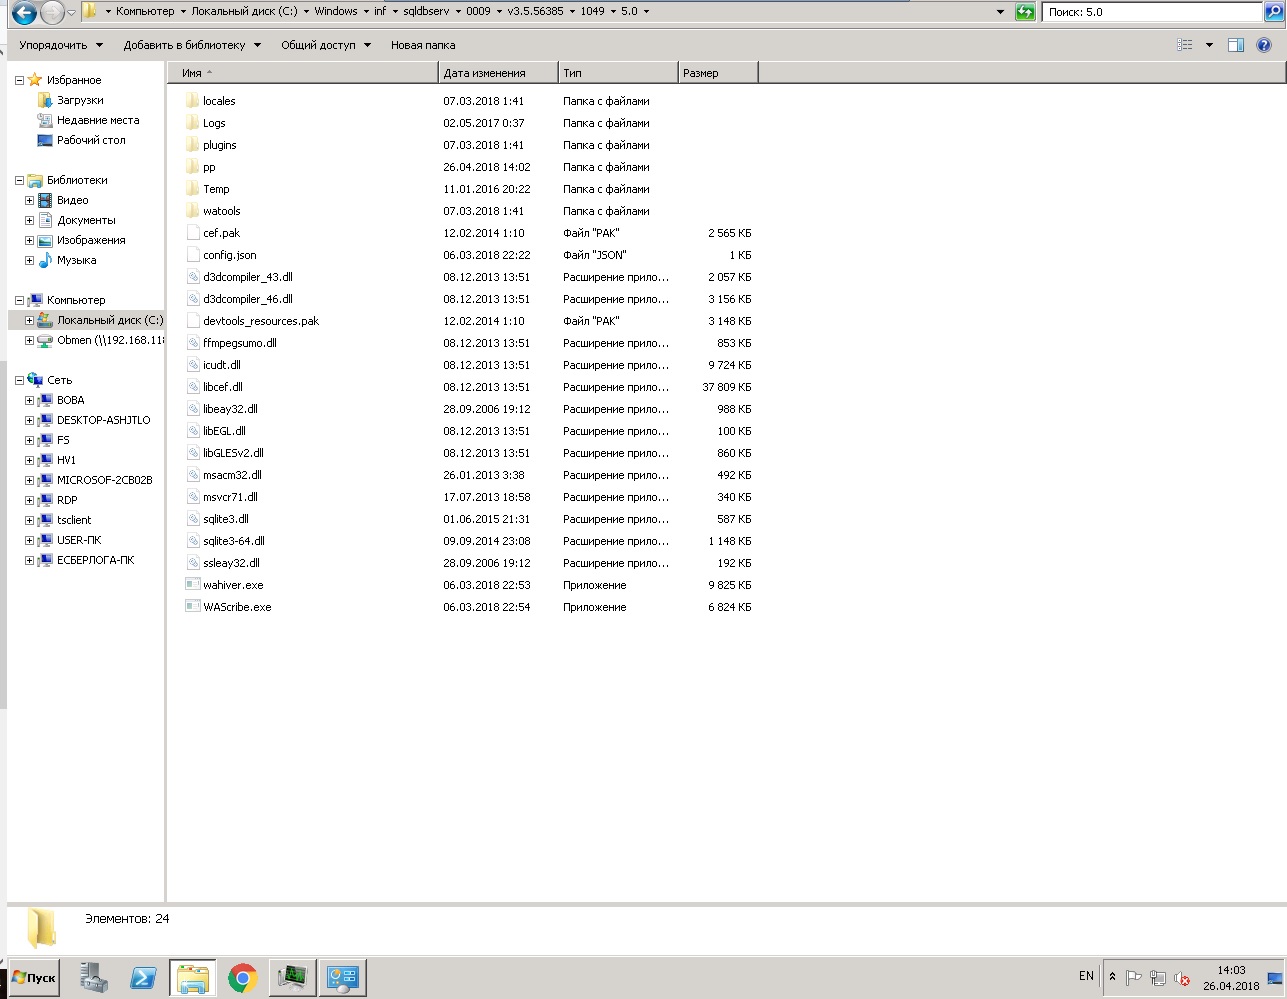Screen dimensions: 1287x999
Task: Click the Explorer folder icon in the taskbar
Action: click(x=193, y=977)
